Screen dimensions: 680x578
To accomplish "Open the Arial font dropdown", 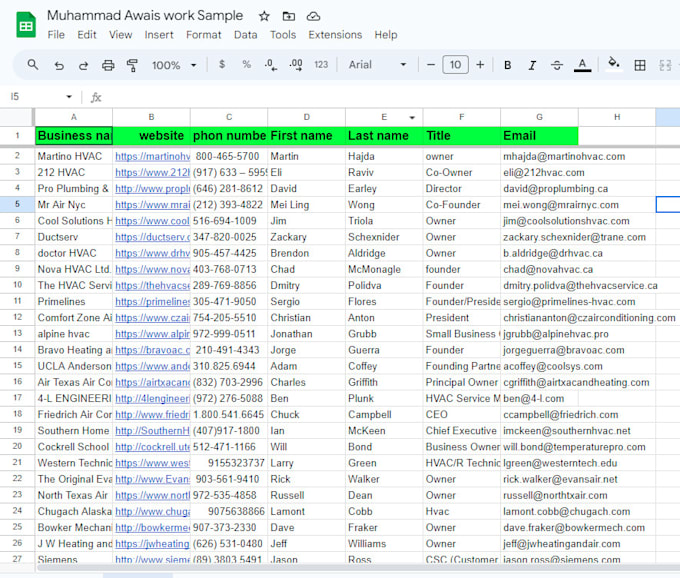I will click(377, 65).
